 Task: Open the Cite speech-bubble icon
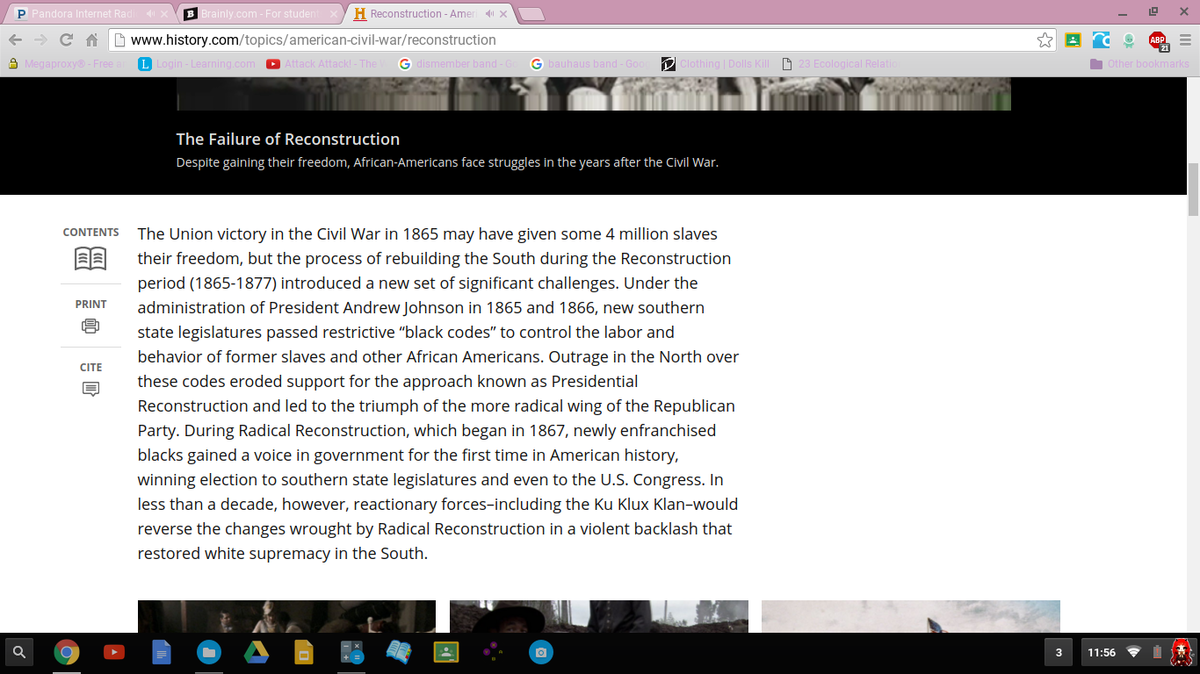coord(90,390)
